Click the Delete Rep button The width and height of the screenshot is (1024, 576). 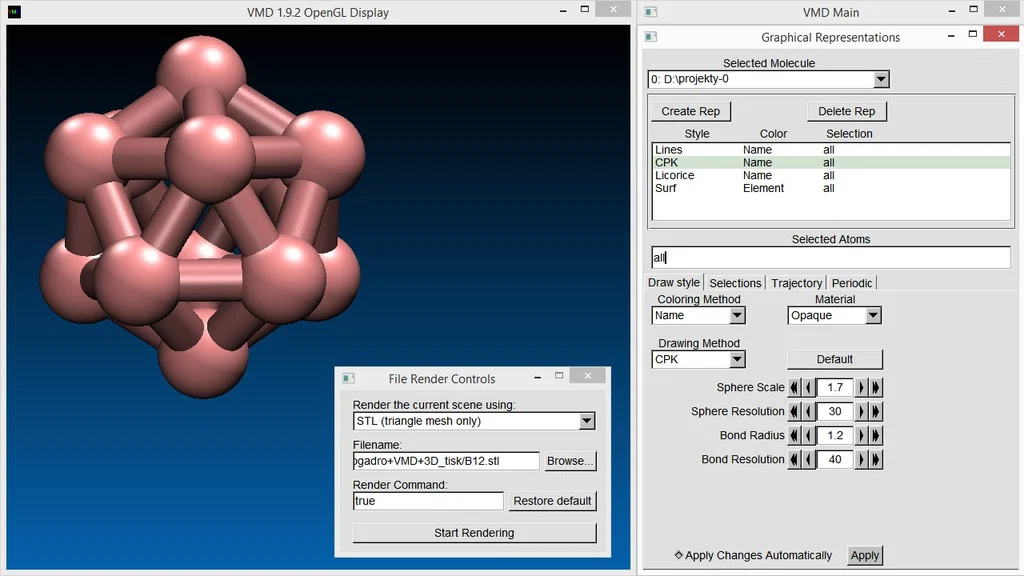pyautogui.click(x=846, y=111)
